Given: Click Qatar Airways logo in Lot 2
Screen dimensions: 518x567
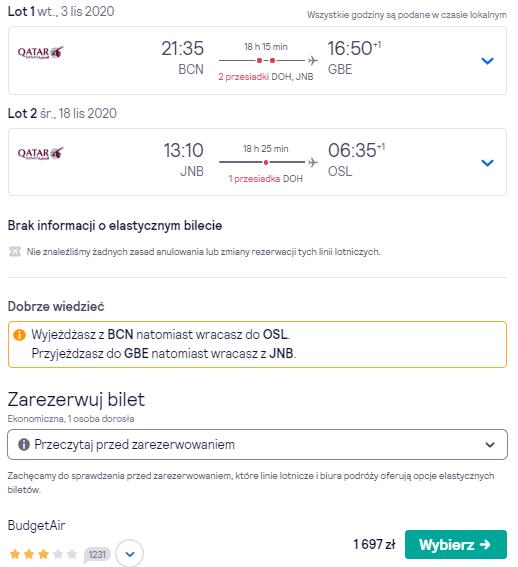Looking at the screenshot, I should tap(41, 154).
